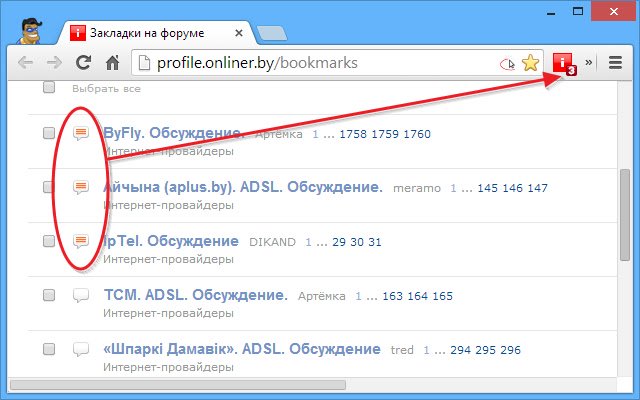This screenshot has width=640, height=400.
Task: Open a new browser tab
Action: pos(272,33)
